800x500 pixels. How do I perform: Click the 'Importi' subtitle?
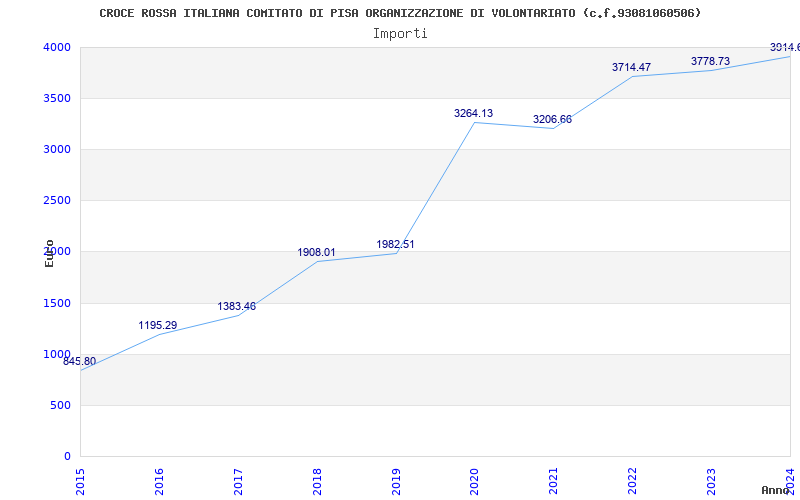coord(400,34)
